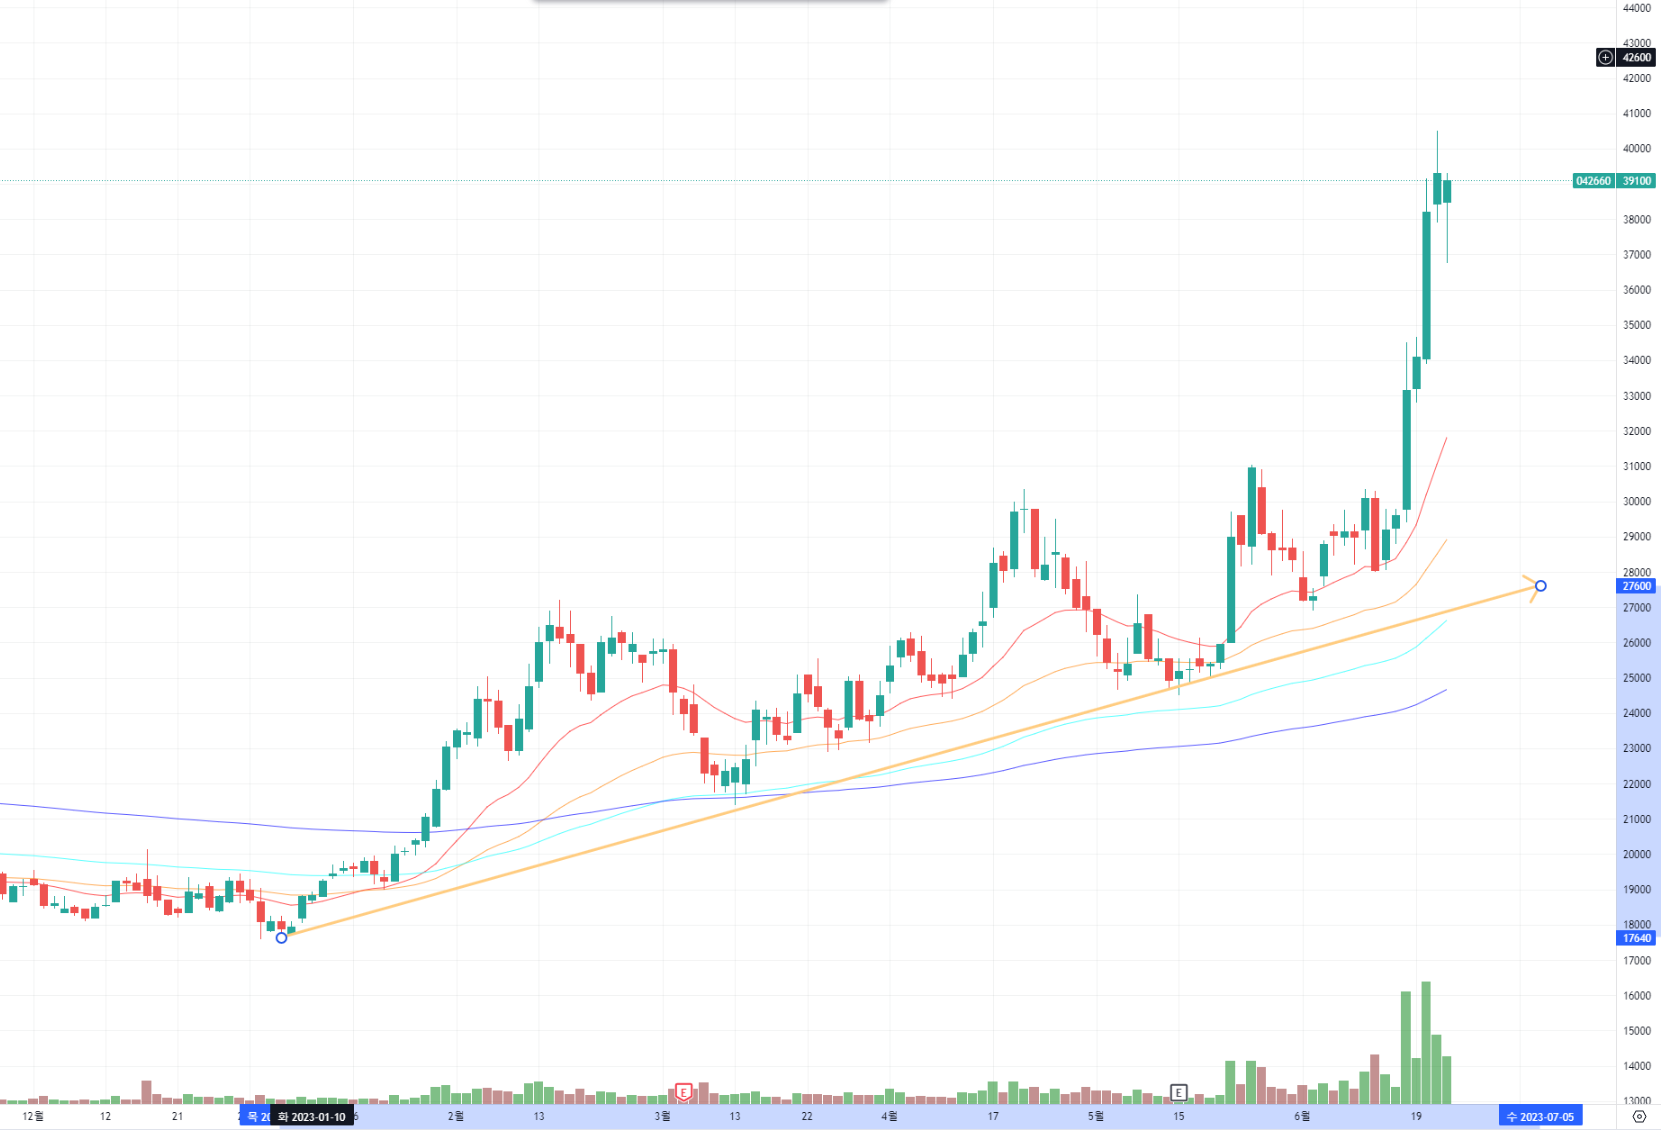The image size is (1661, 1133).
Task: Click the plus icon beside the 42600 label
Action: coord(1605,58)
